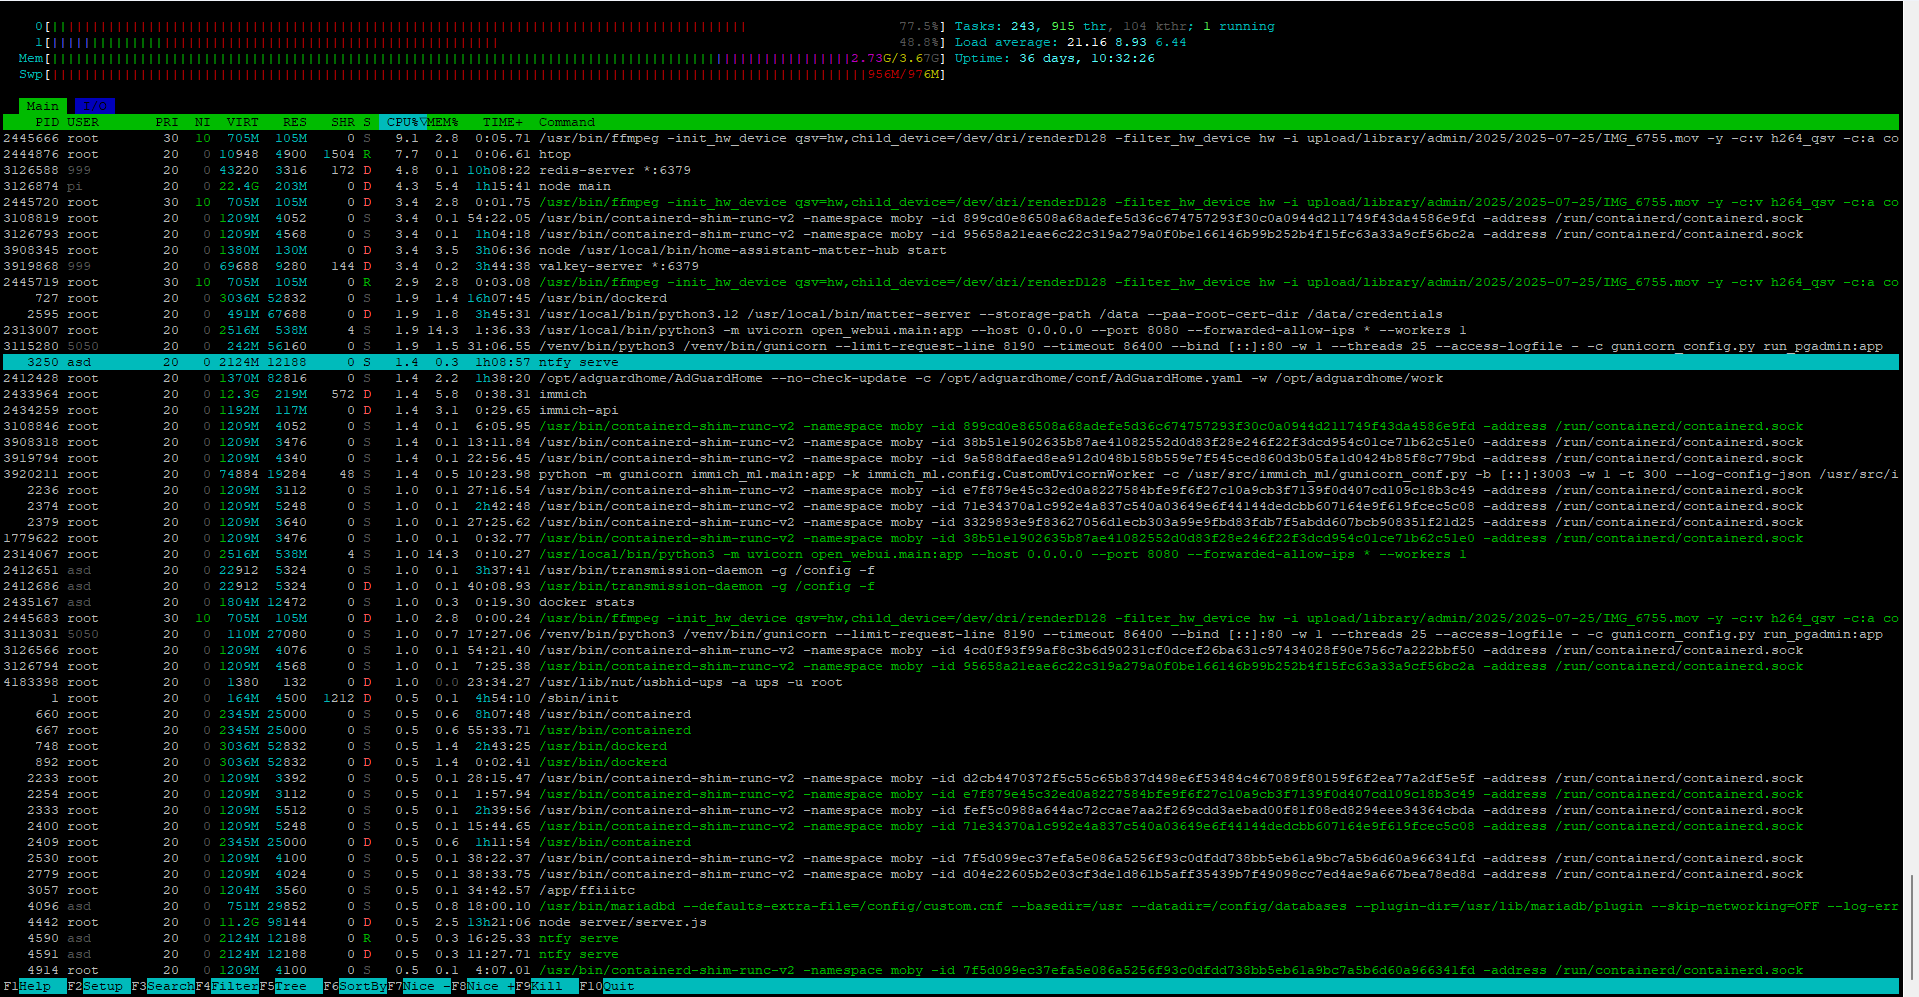Image resolution: width=1919 pixels, height=997 pixels.
Task: Activate F4 Filter in the function bar
Action: point(227,986)
